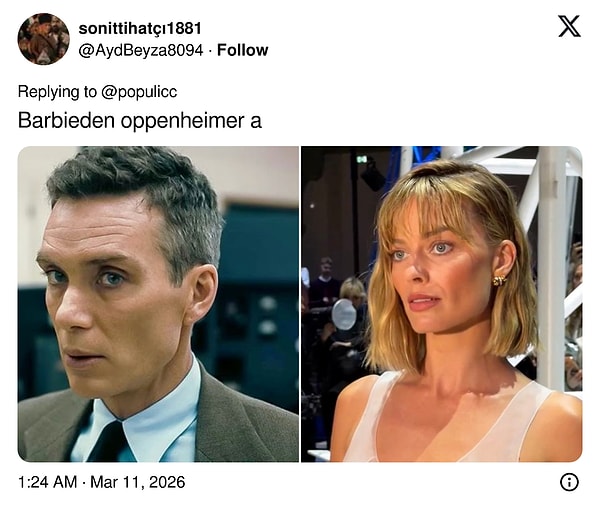
Task: Enlarge the left photo of suited man
Action: click(158, 304)
